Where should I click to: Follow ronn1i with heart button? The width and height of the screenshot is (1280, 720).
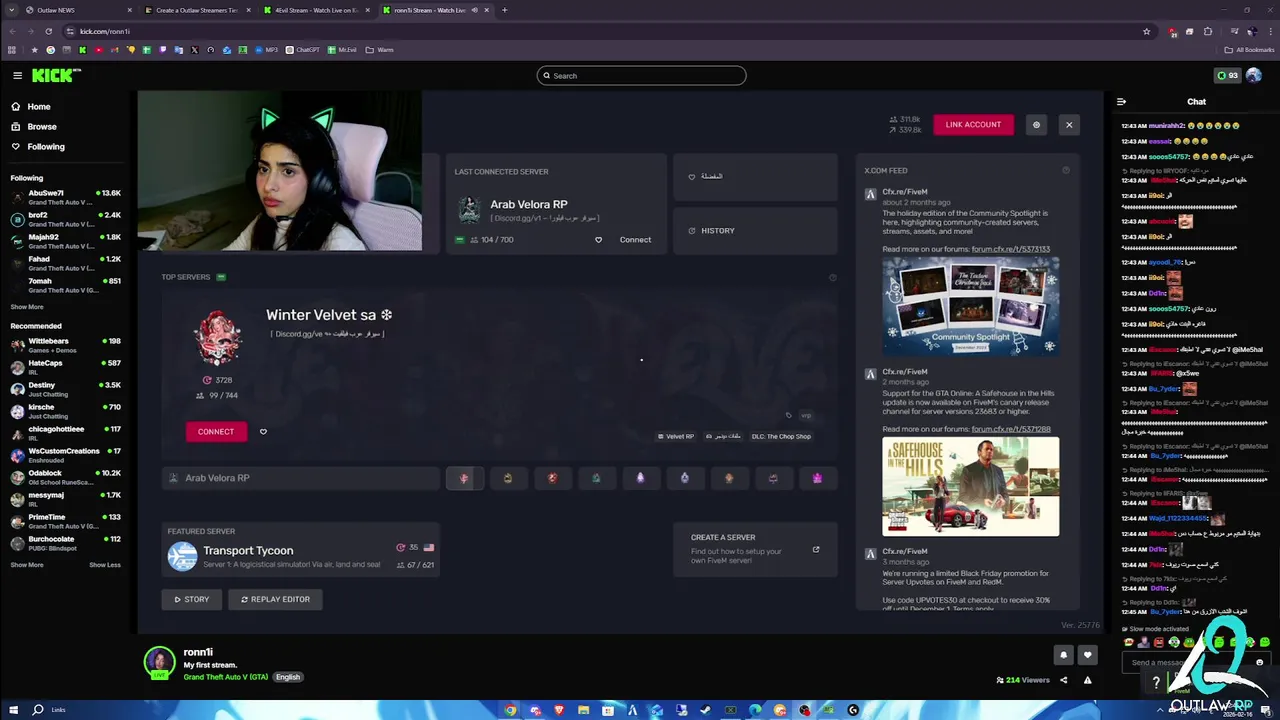(x=1088, y=655)
